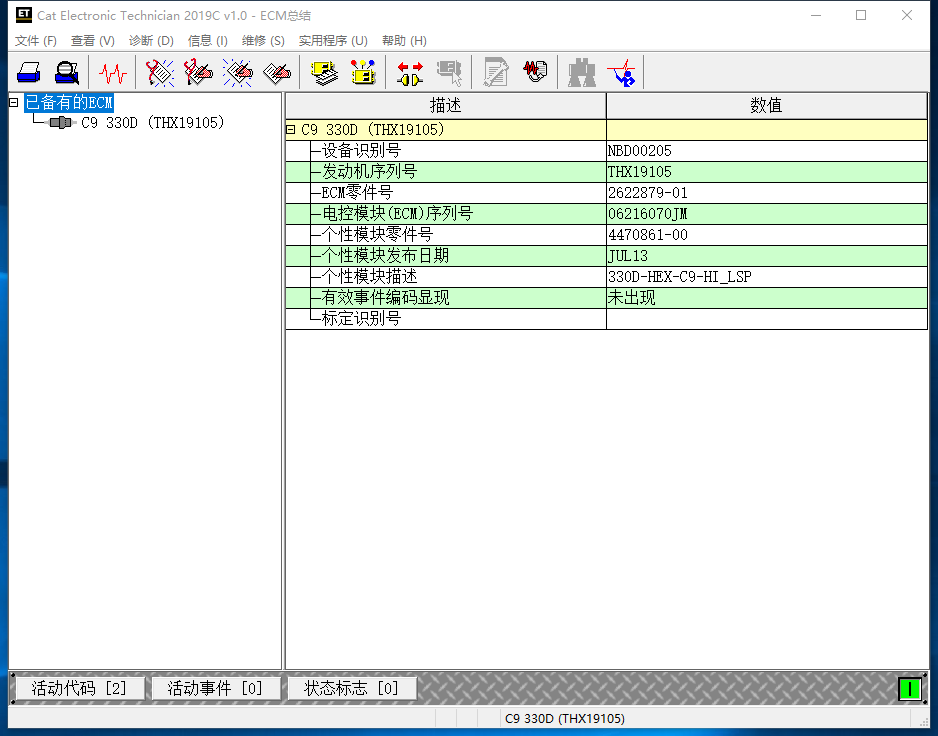Click the value 06216070JM

[x=648, y=214]
